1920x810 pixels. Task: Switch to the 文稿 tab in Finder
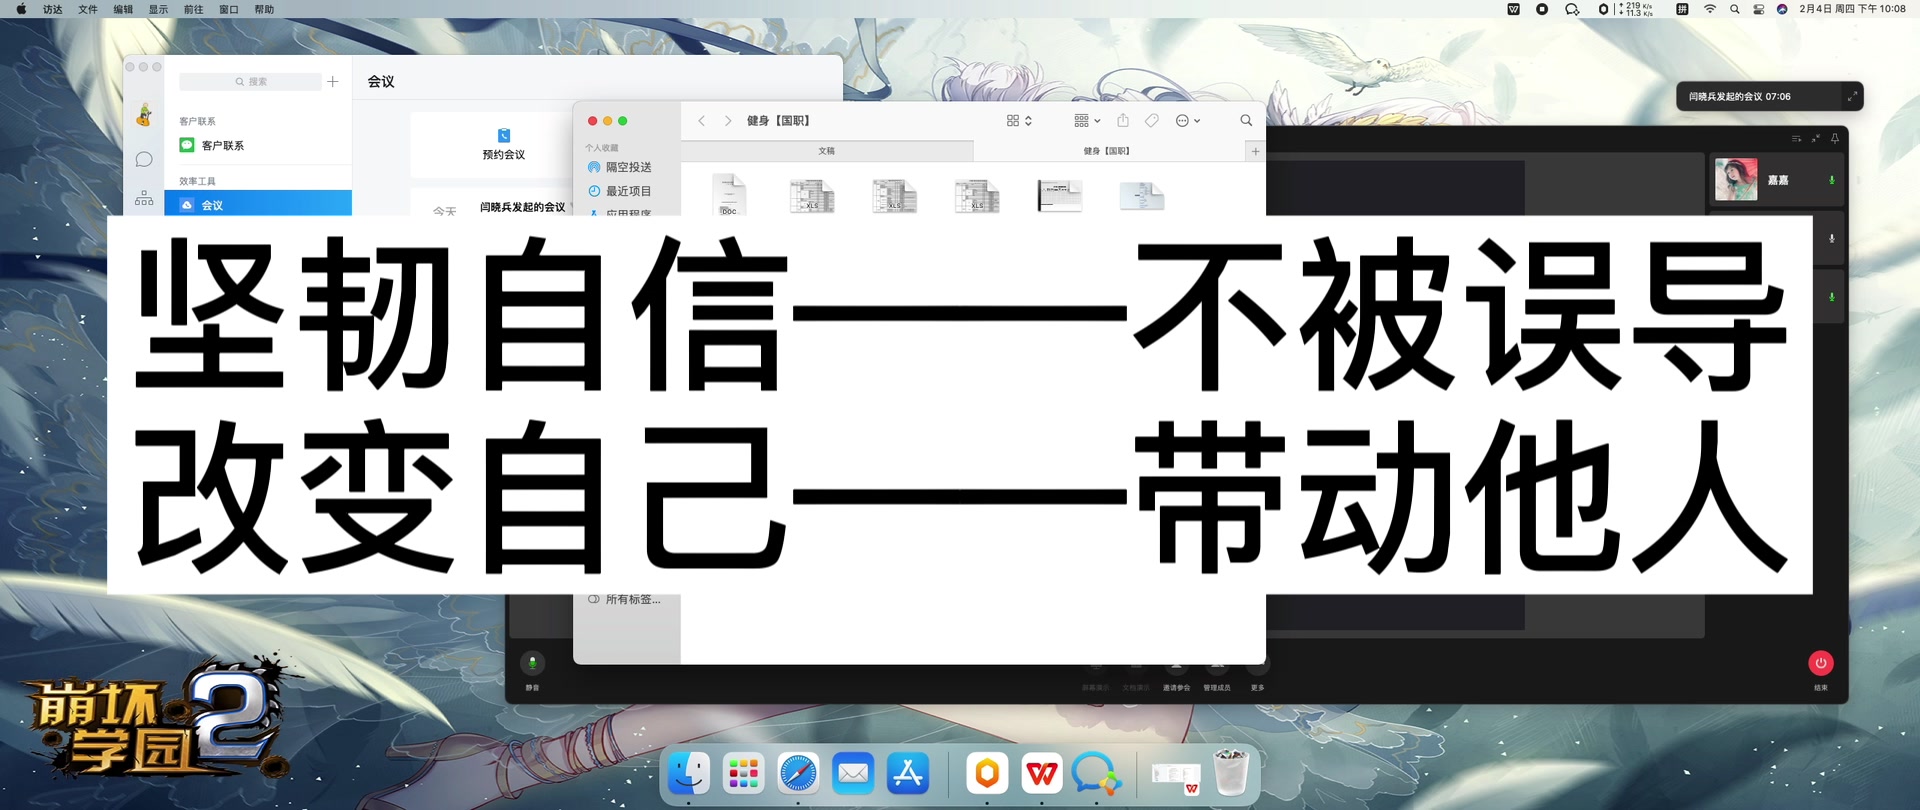(x=827, y=151)
